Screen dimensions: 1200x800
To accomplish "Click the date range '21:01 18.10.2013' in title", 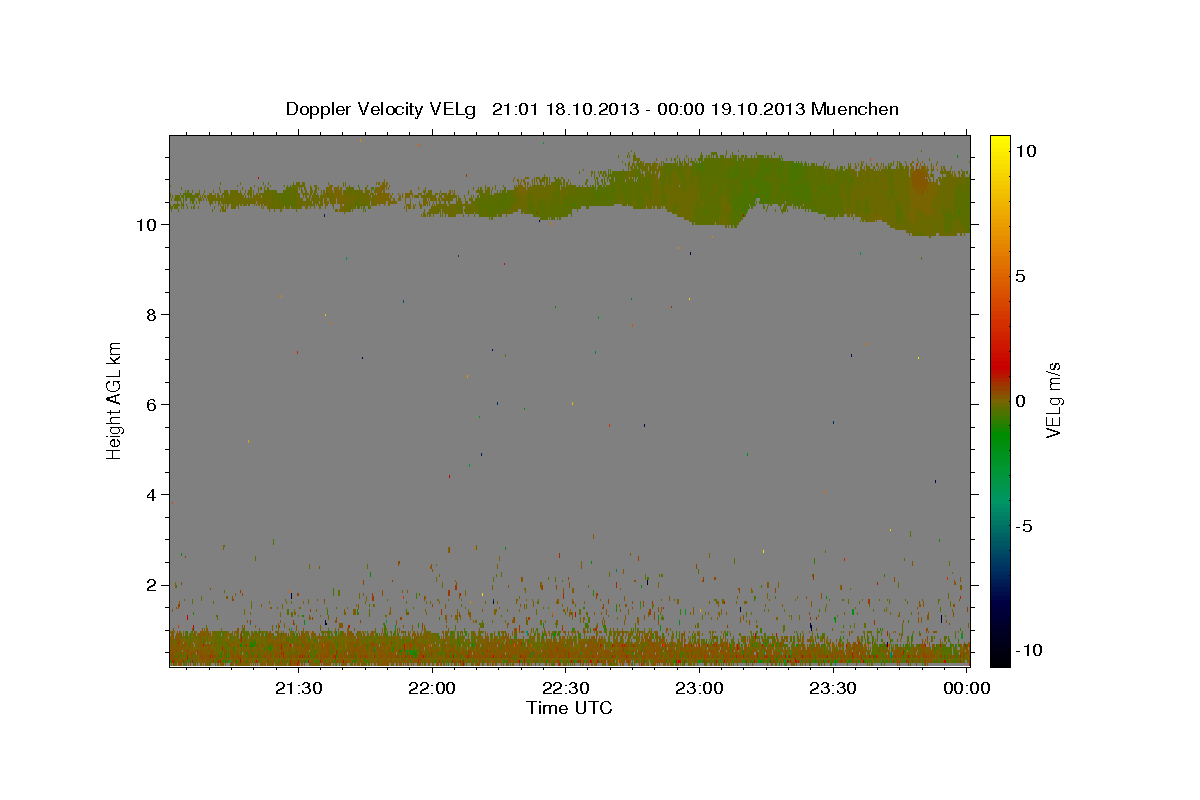I will coord(565,109).
